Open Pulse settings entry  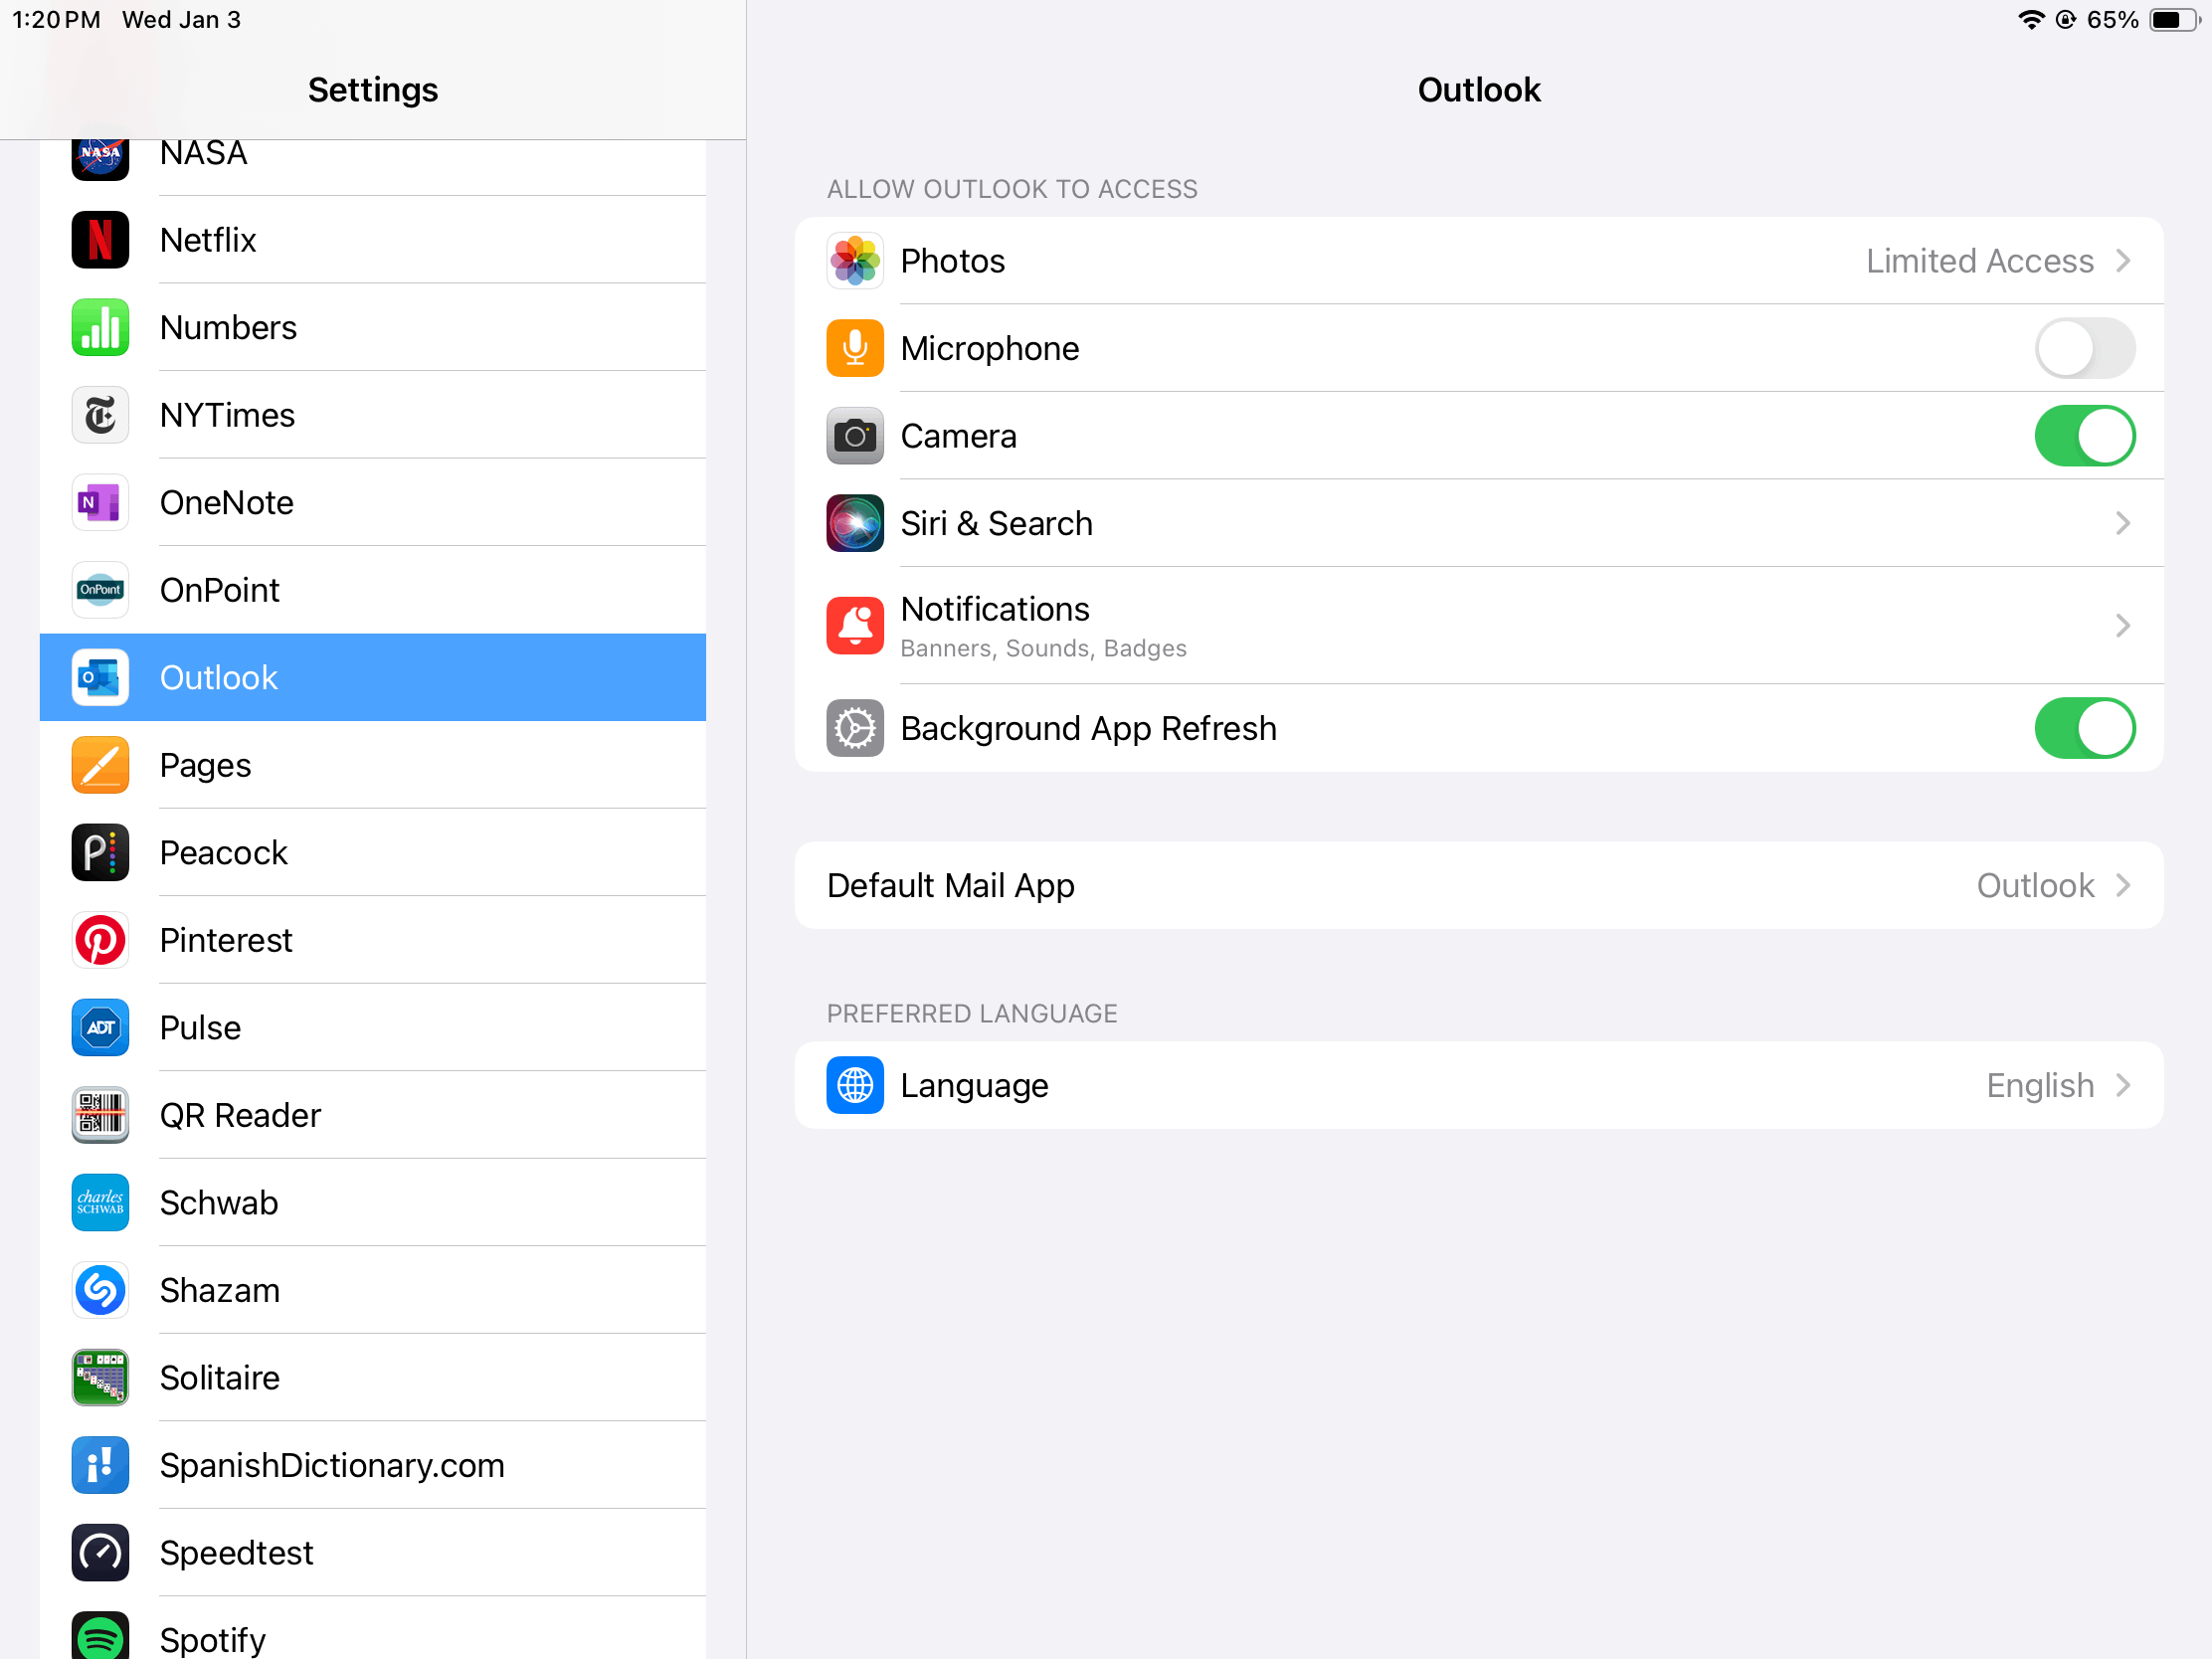click(373, 1027)
